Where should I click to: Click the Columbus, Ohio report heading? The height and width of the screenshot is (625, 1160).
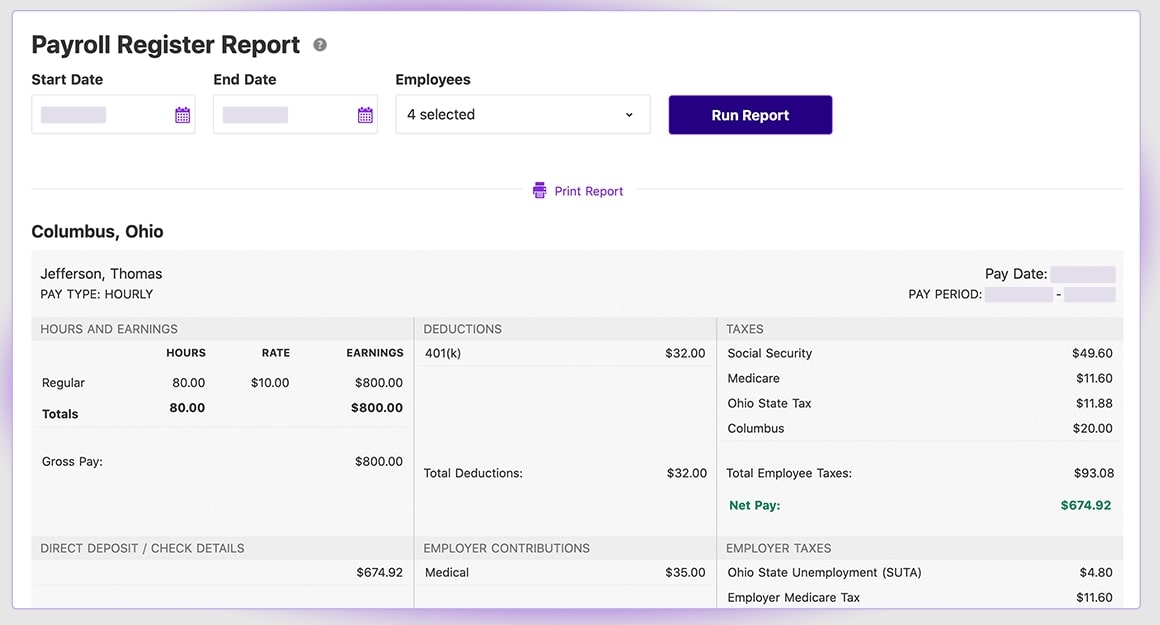[97, 231]
